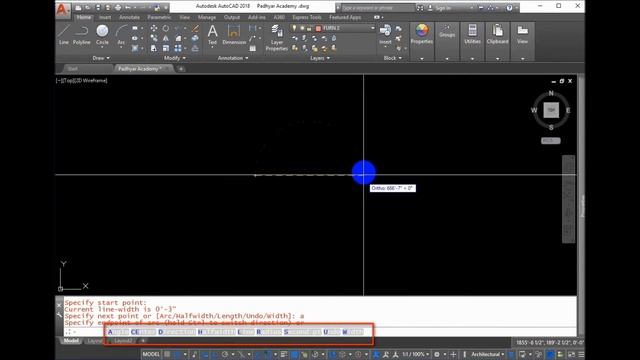Click the Scale tool in Modify panel
Screen dimensions: 640x360
click(166, 48)
